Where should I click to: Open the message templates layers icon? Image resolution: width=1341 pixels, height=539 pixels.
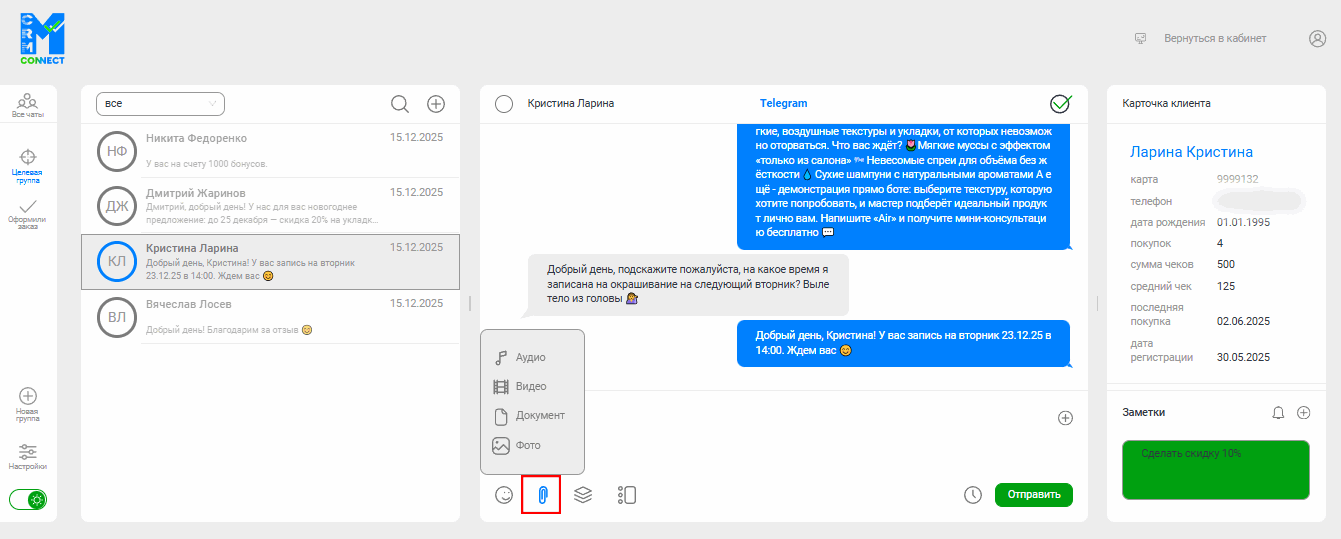583,495
